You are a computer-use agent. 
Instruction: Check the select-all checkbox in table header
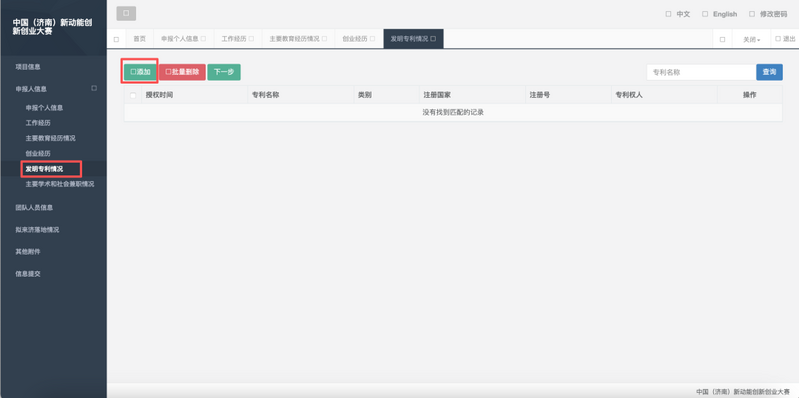click(x=134, y=95)
